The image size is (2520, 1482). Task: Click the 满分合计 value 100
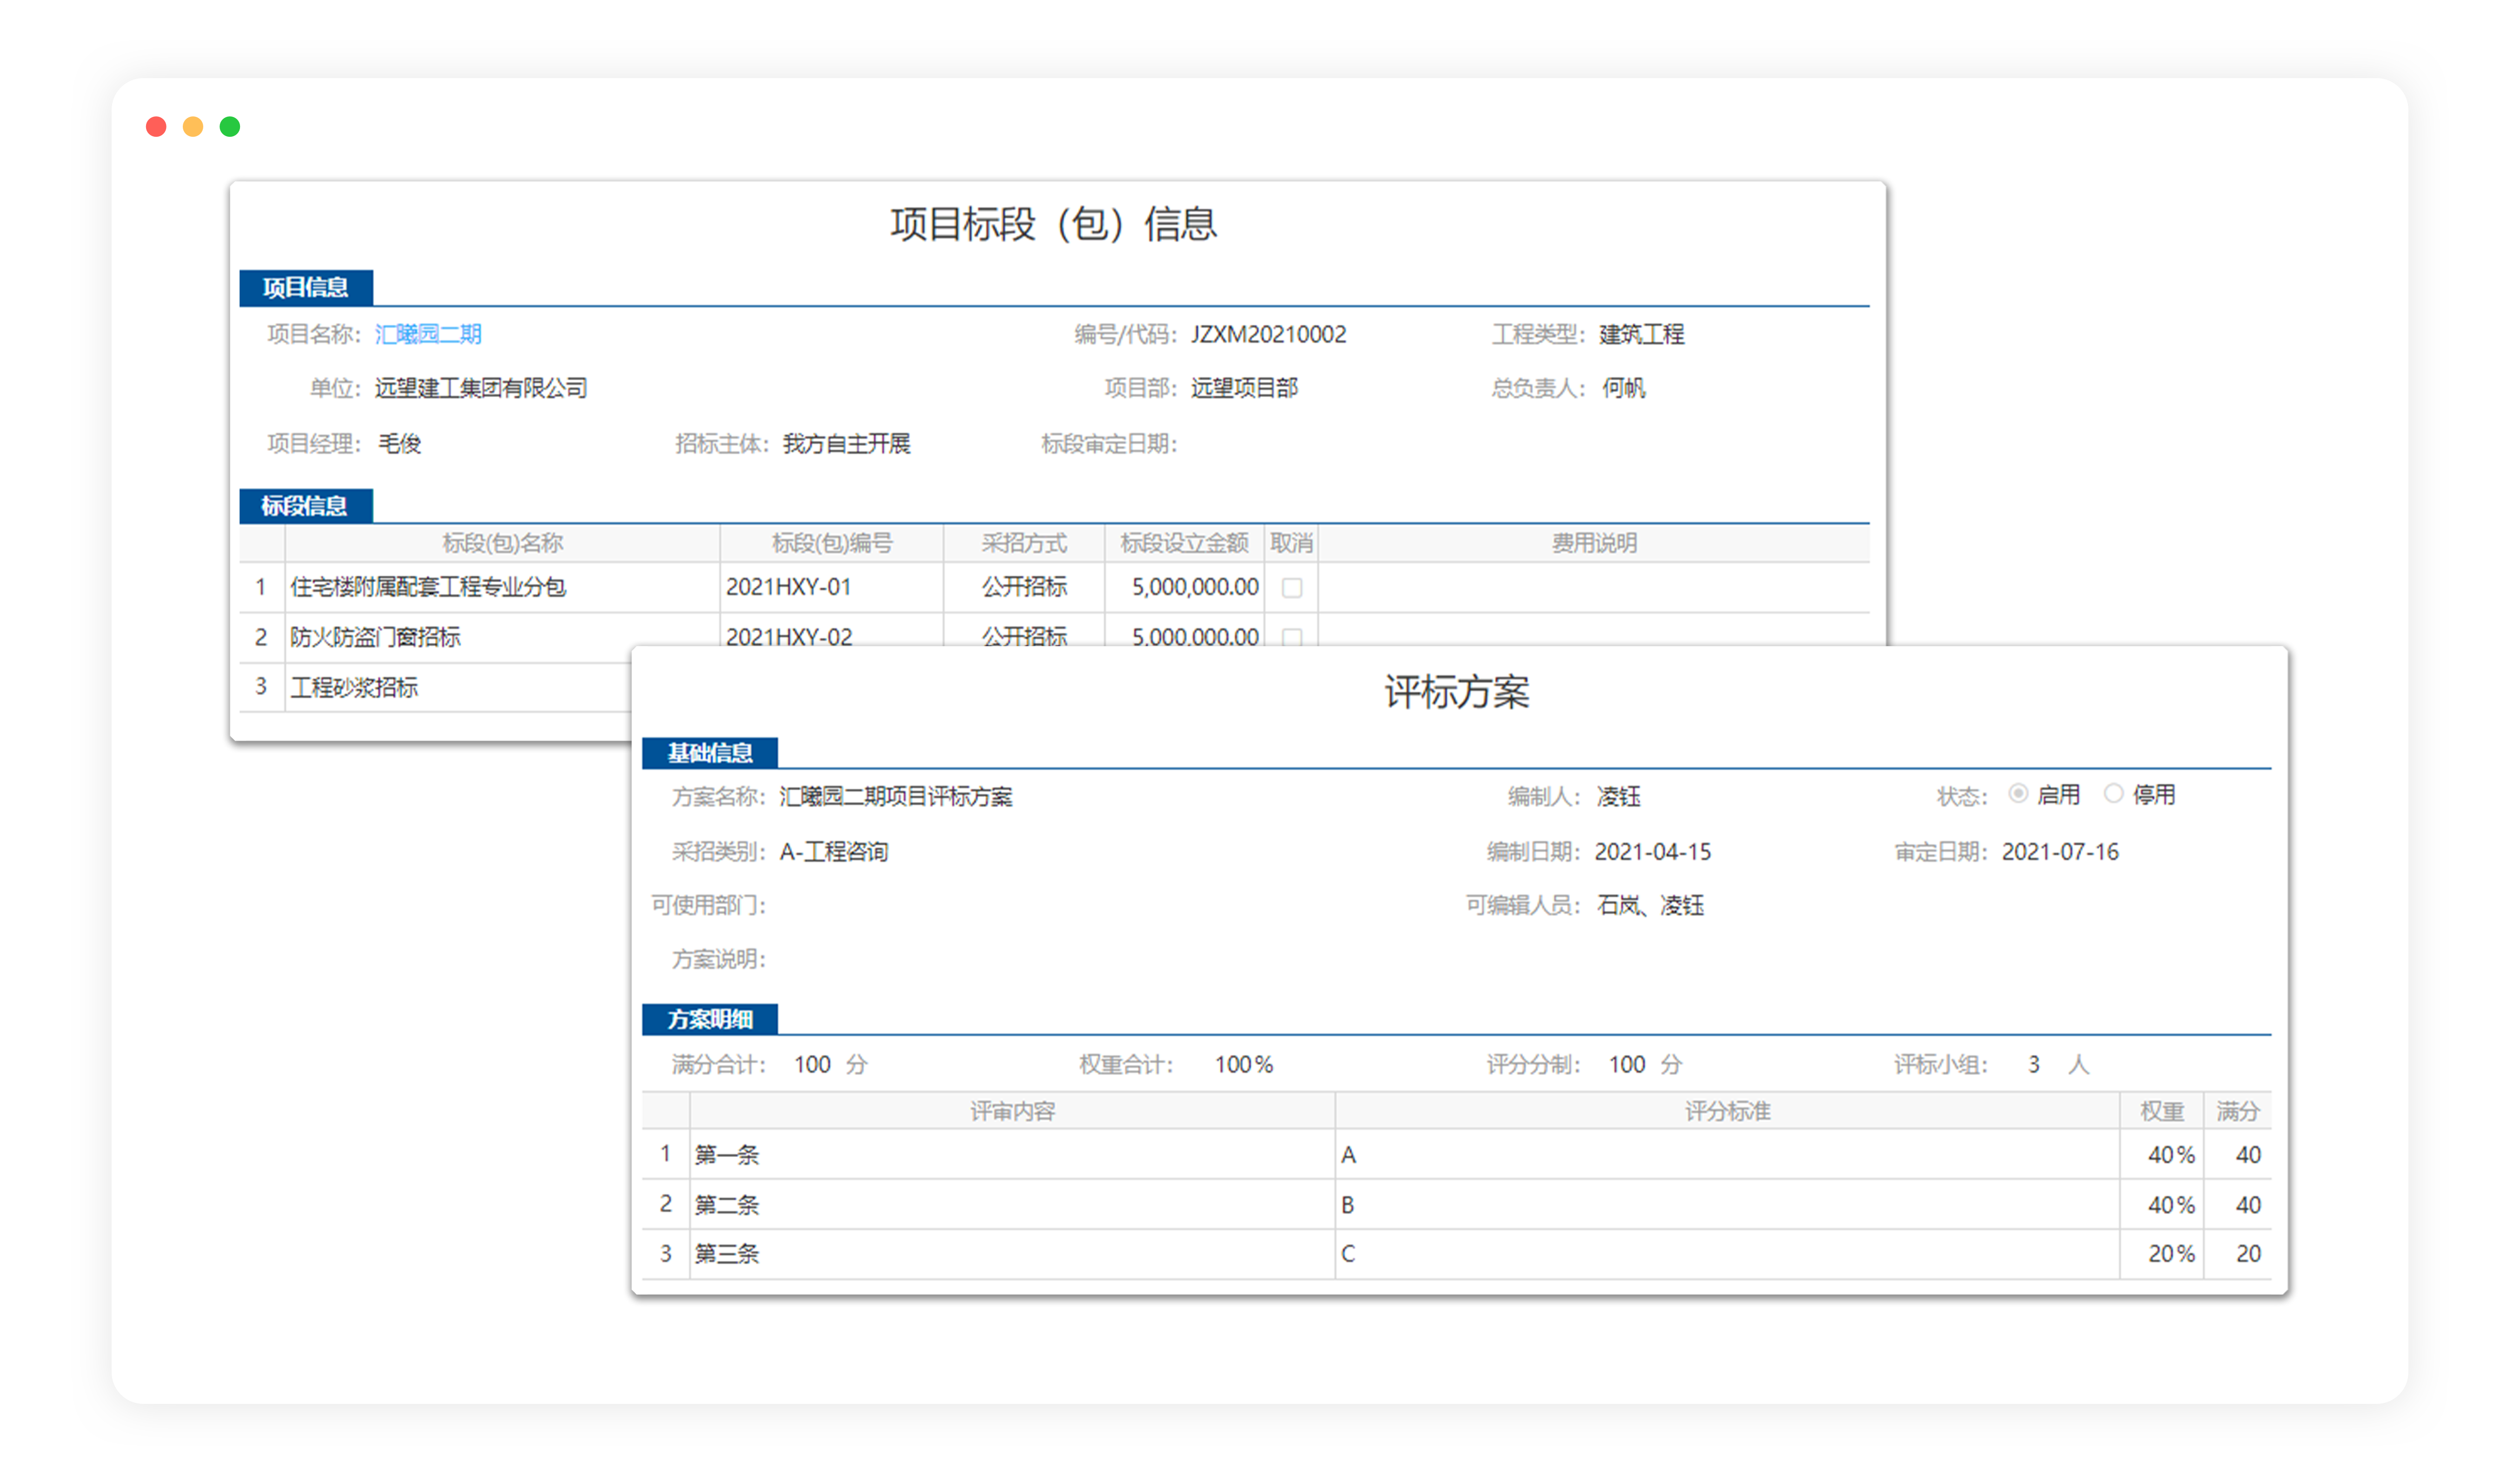coord(813,1065)
